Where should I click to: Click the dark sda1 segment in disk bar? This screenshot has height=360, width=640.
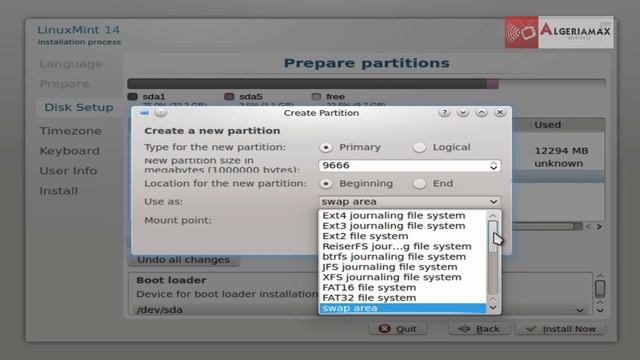(x=307, y=84)
